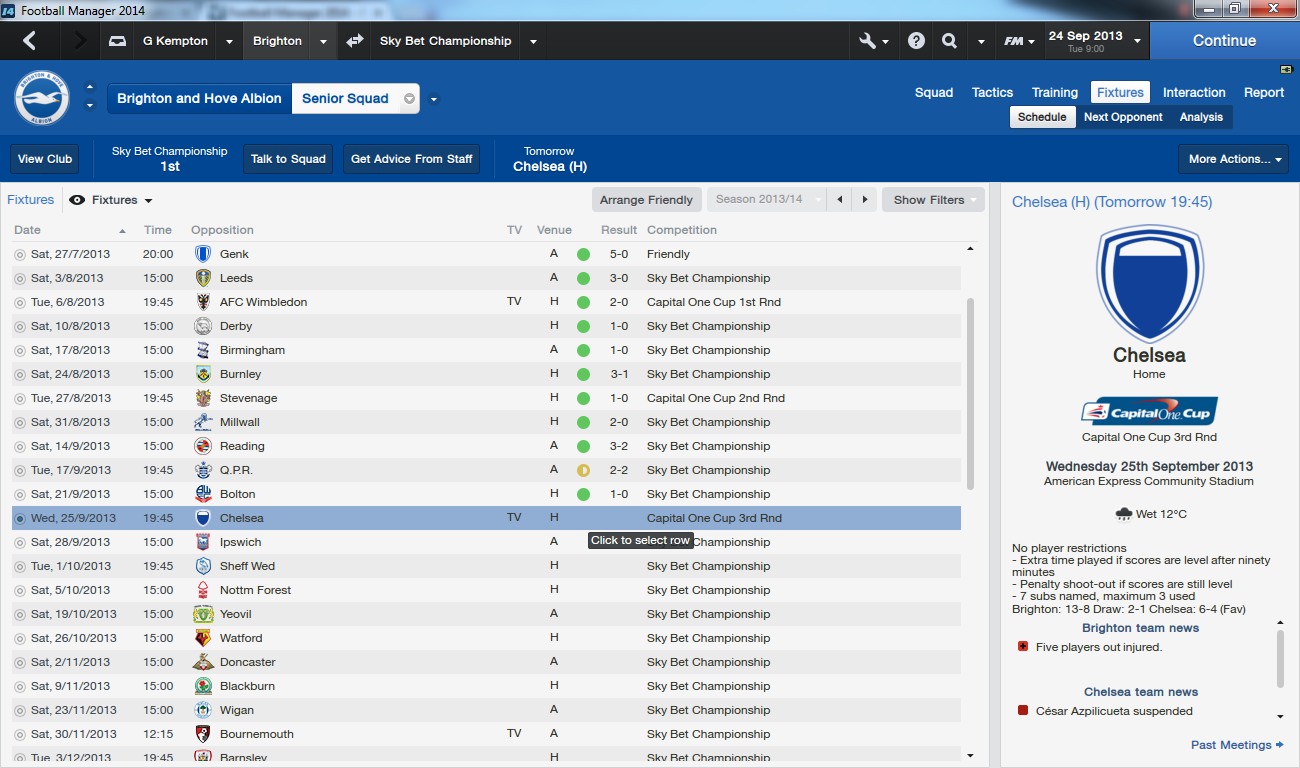Click the fixtures list vertical scrollbar
This screenshot has height=768, width=1300.
click(970, 394)
